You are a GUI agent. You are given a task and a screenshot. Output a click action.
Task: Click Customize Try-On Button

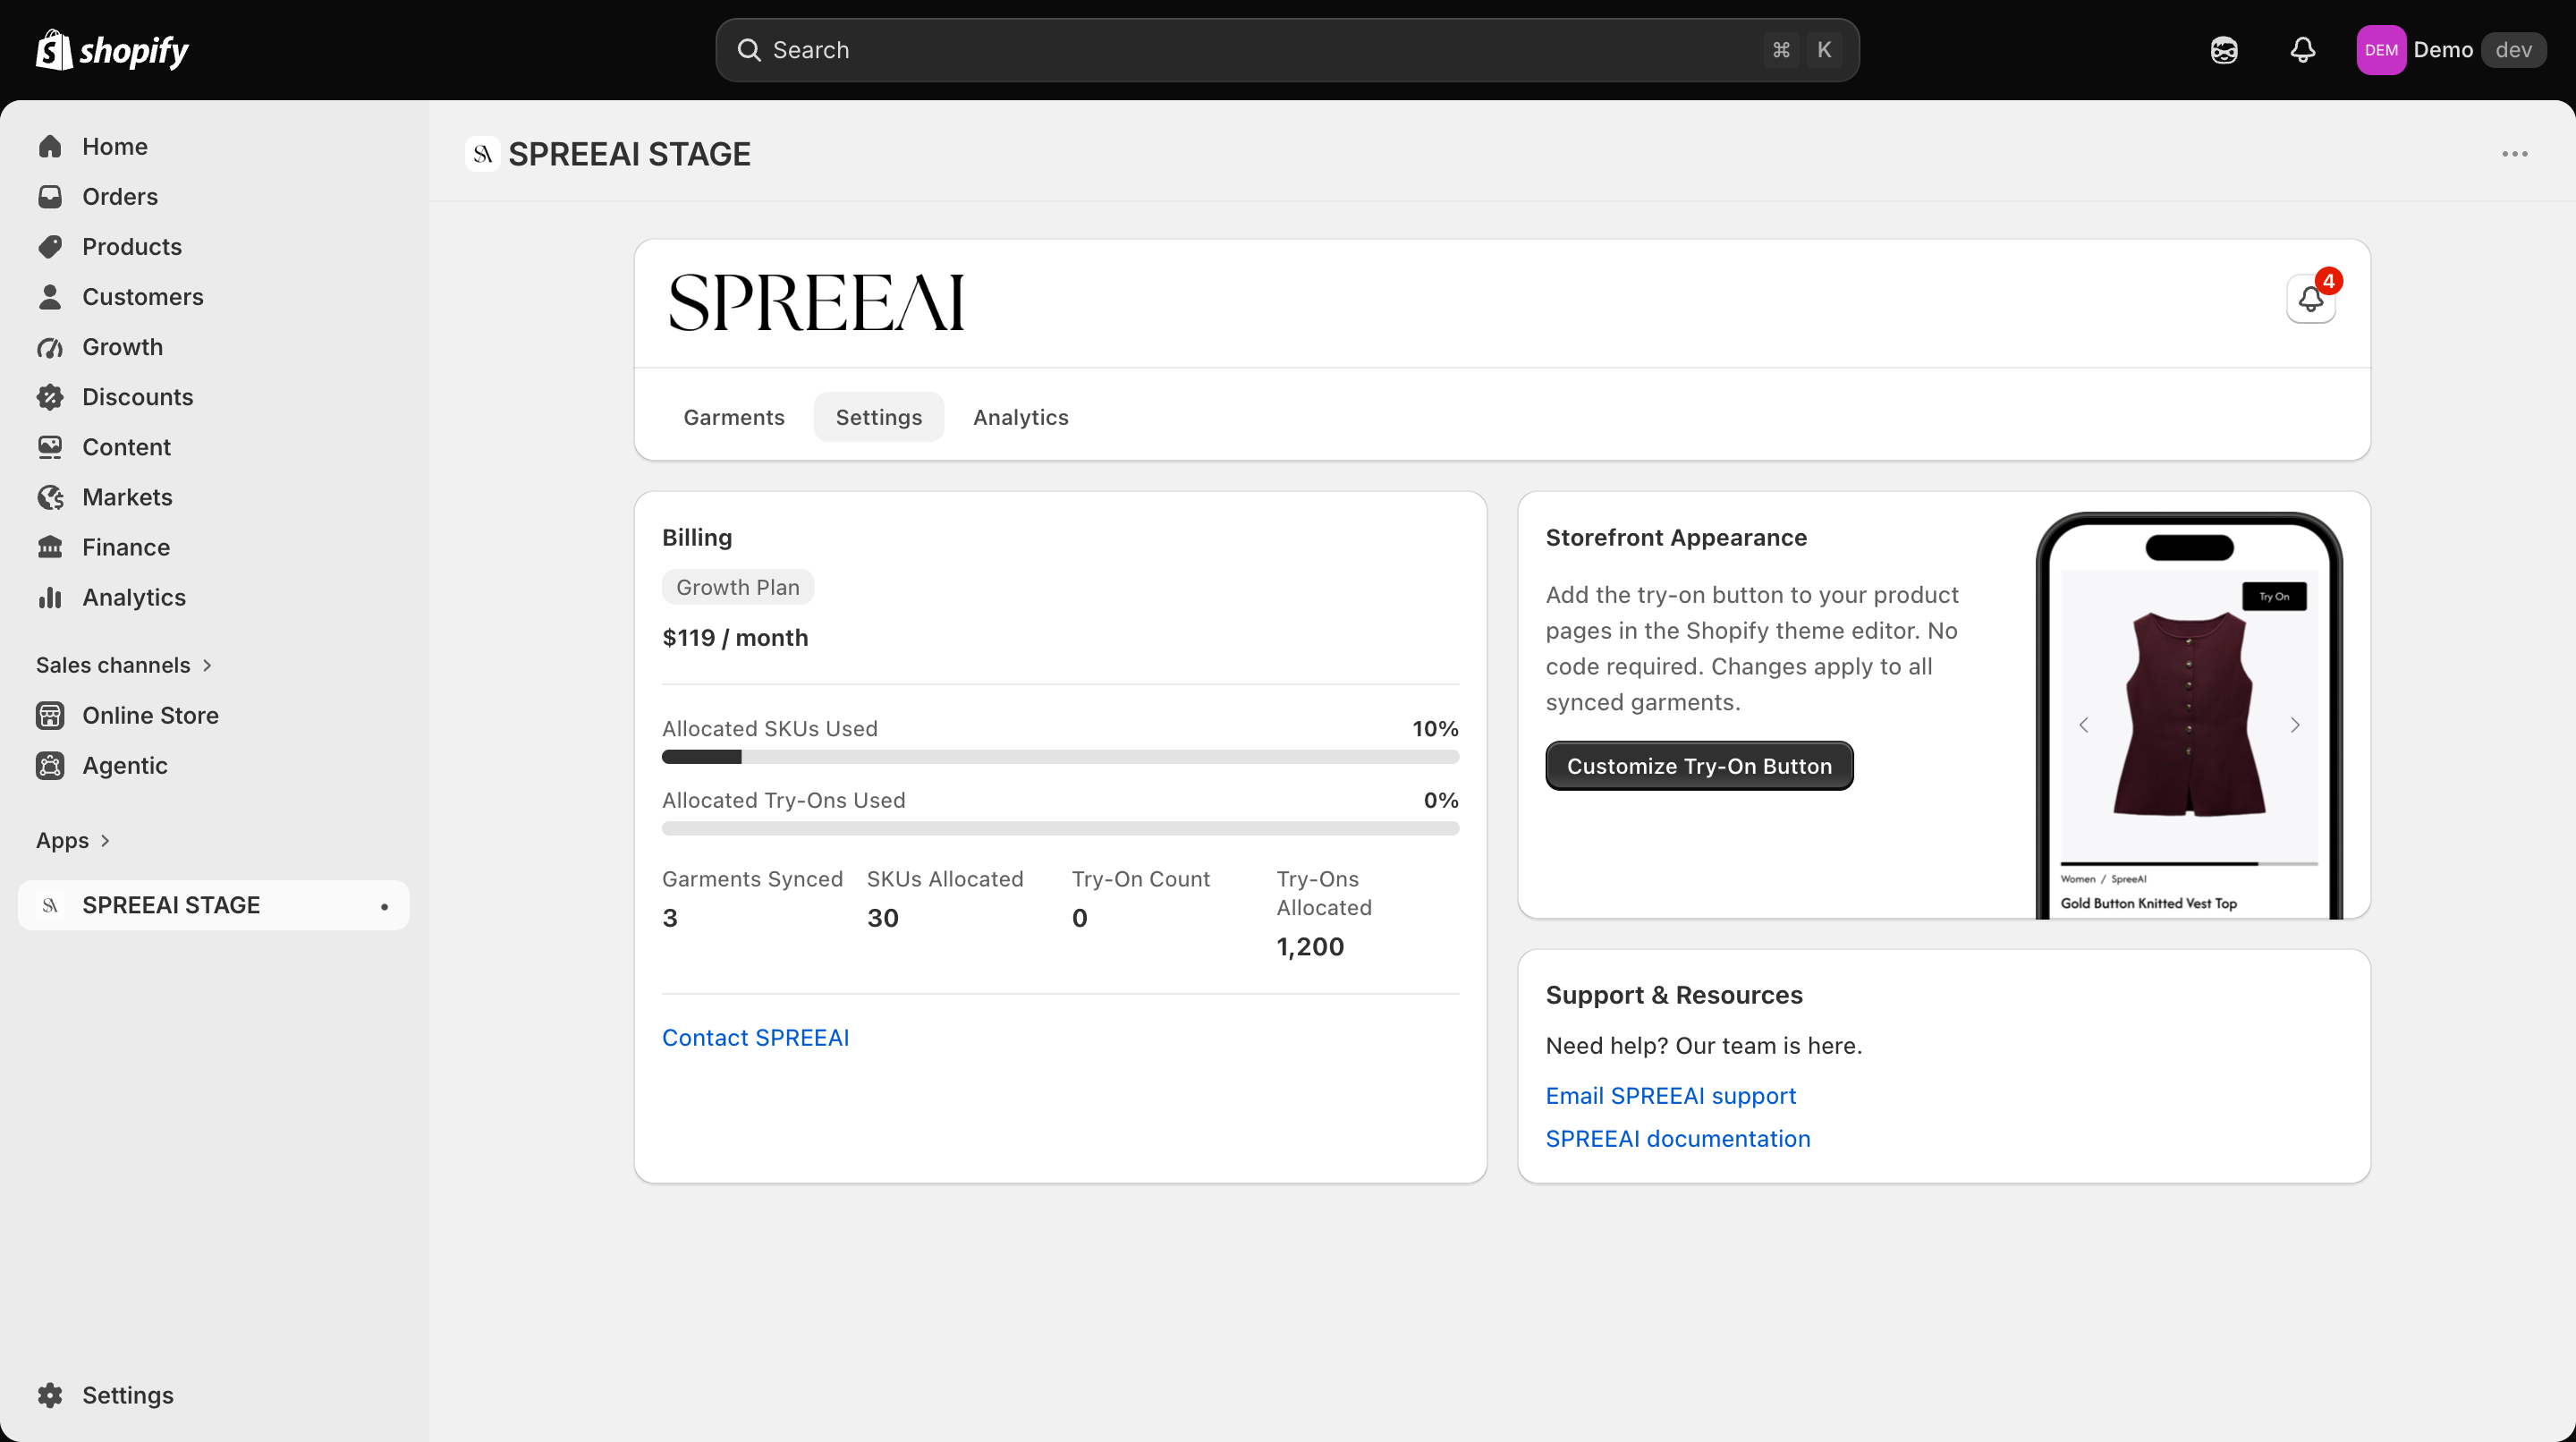click(1699, 766)
